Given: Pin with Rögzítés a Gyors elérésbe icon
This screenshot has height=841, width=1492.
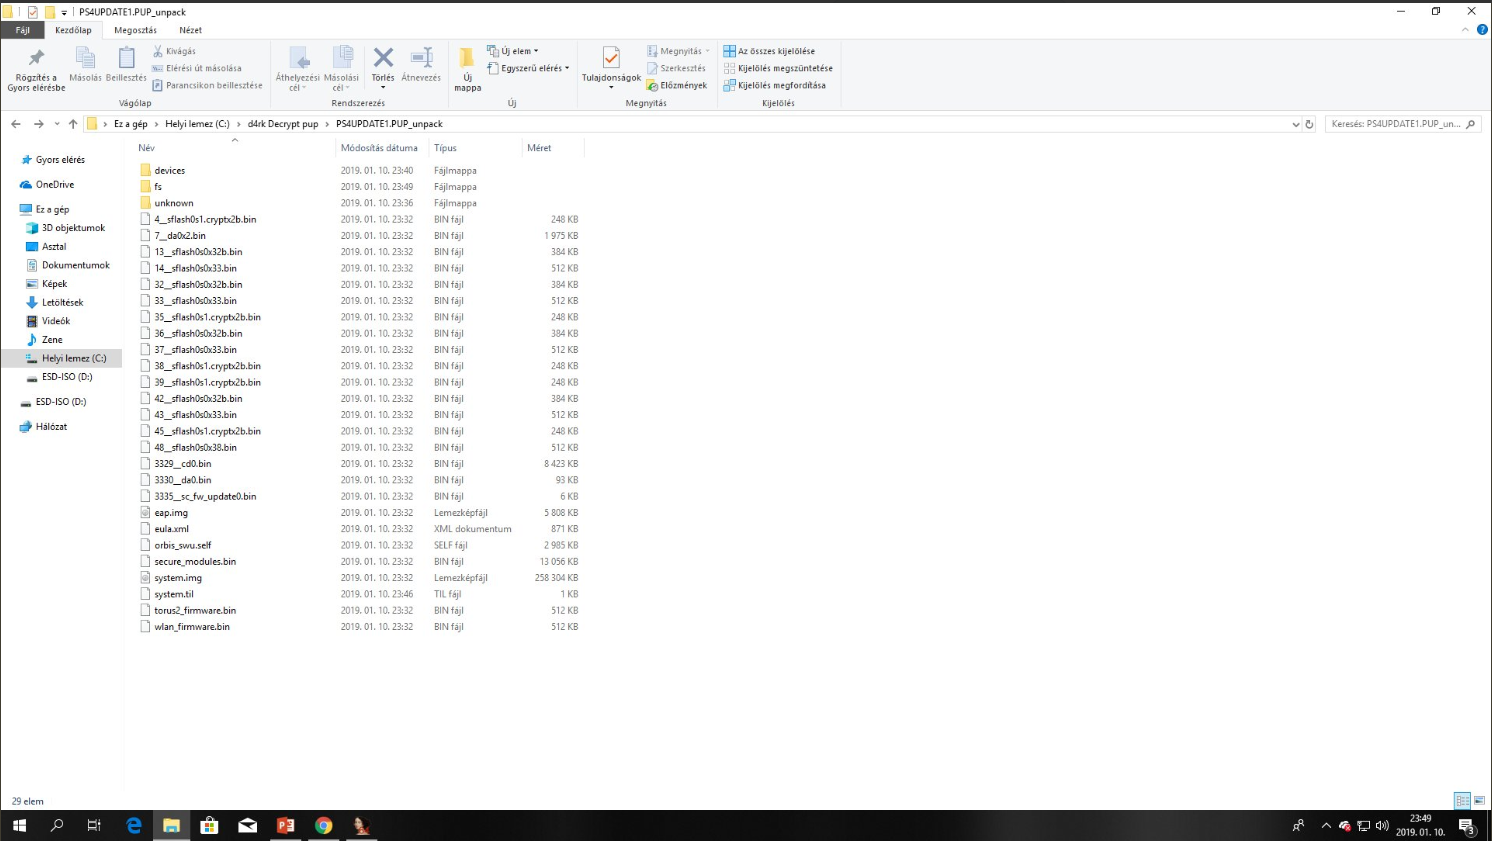Looking at the screenshot, I should click(x=36, y=62).
